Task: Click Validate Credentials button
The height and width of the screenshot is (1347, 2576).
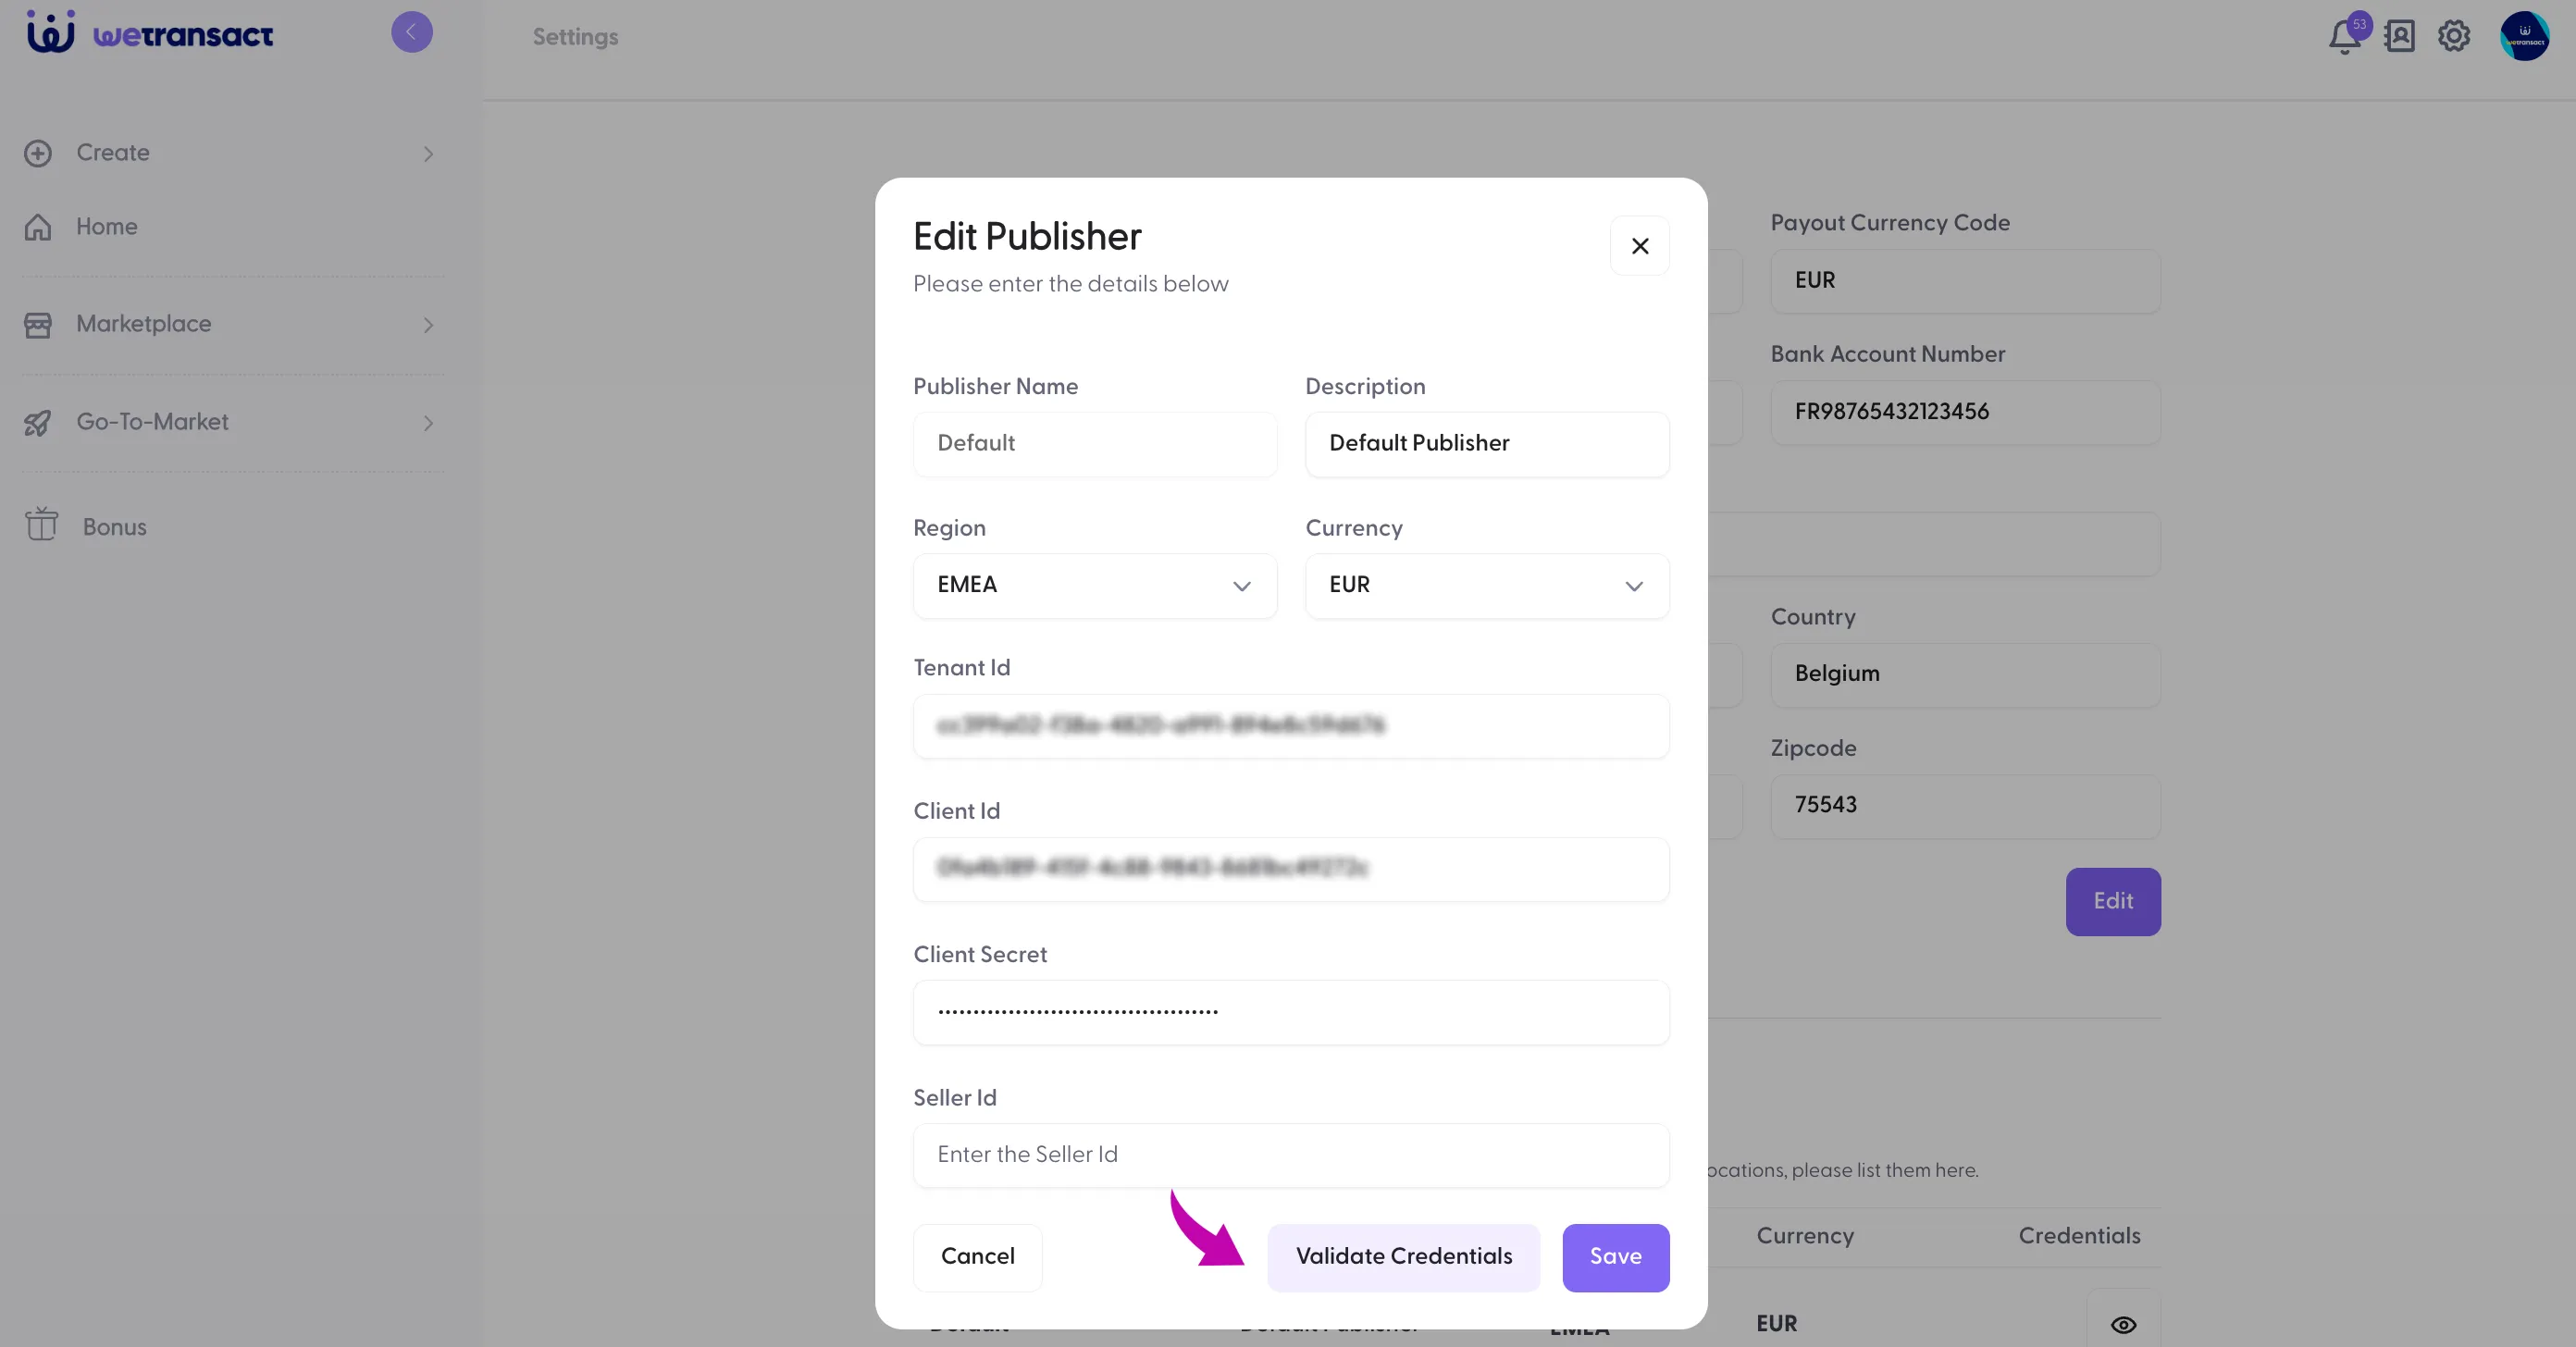Action: [x=1403, y=1257]
